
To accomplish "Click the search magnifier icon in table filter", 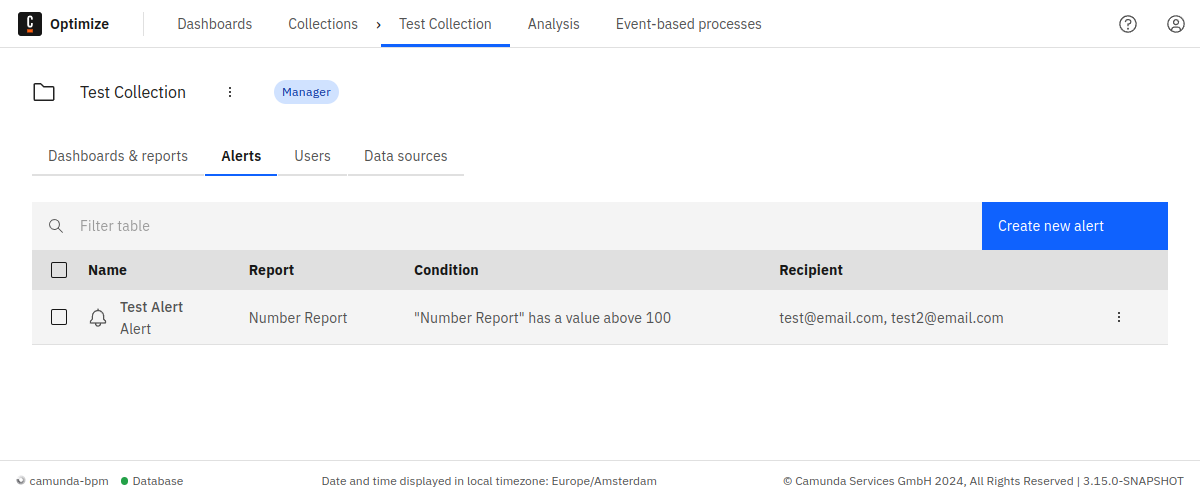I will (57, 226).
